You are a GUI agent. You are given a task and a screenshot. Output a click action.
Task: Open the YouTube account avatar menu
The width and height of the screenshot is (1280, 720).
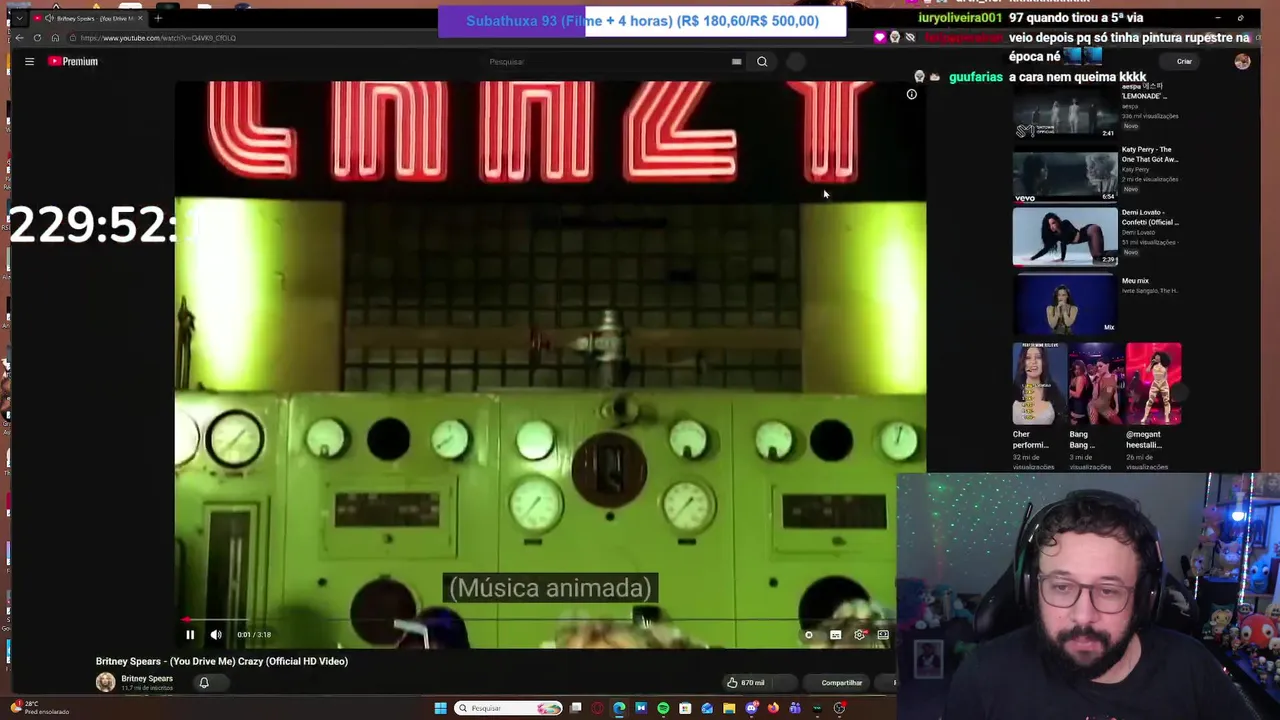(x=1242, y=62)
